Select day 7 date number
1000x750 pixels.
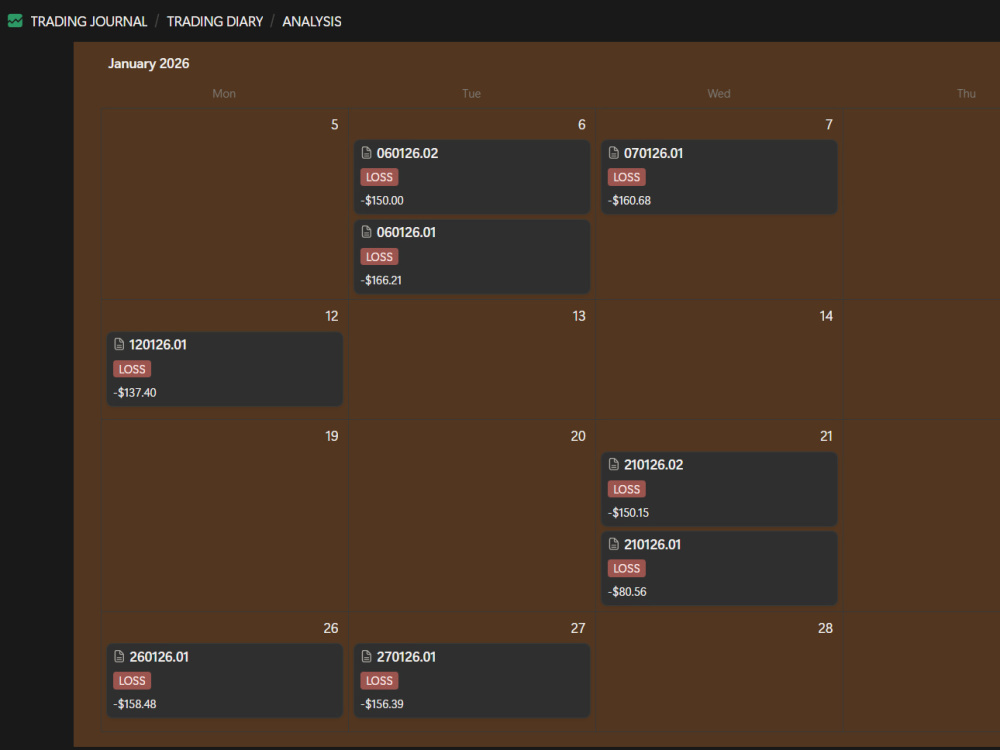(829, 124)
